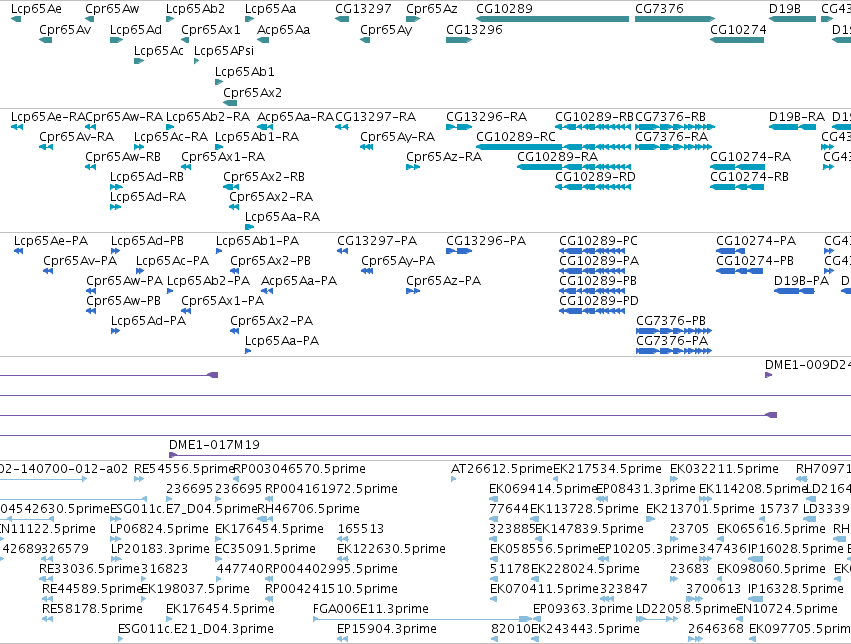Screen dimensions: 851x644
Task: Open the RP003046570.5prime EST label
Action: click(299, 469)
